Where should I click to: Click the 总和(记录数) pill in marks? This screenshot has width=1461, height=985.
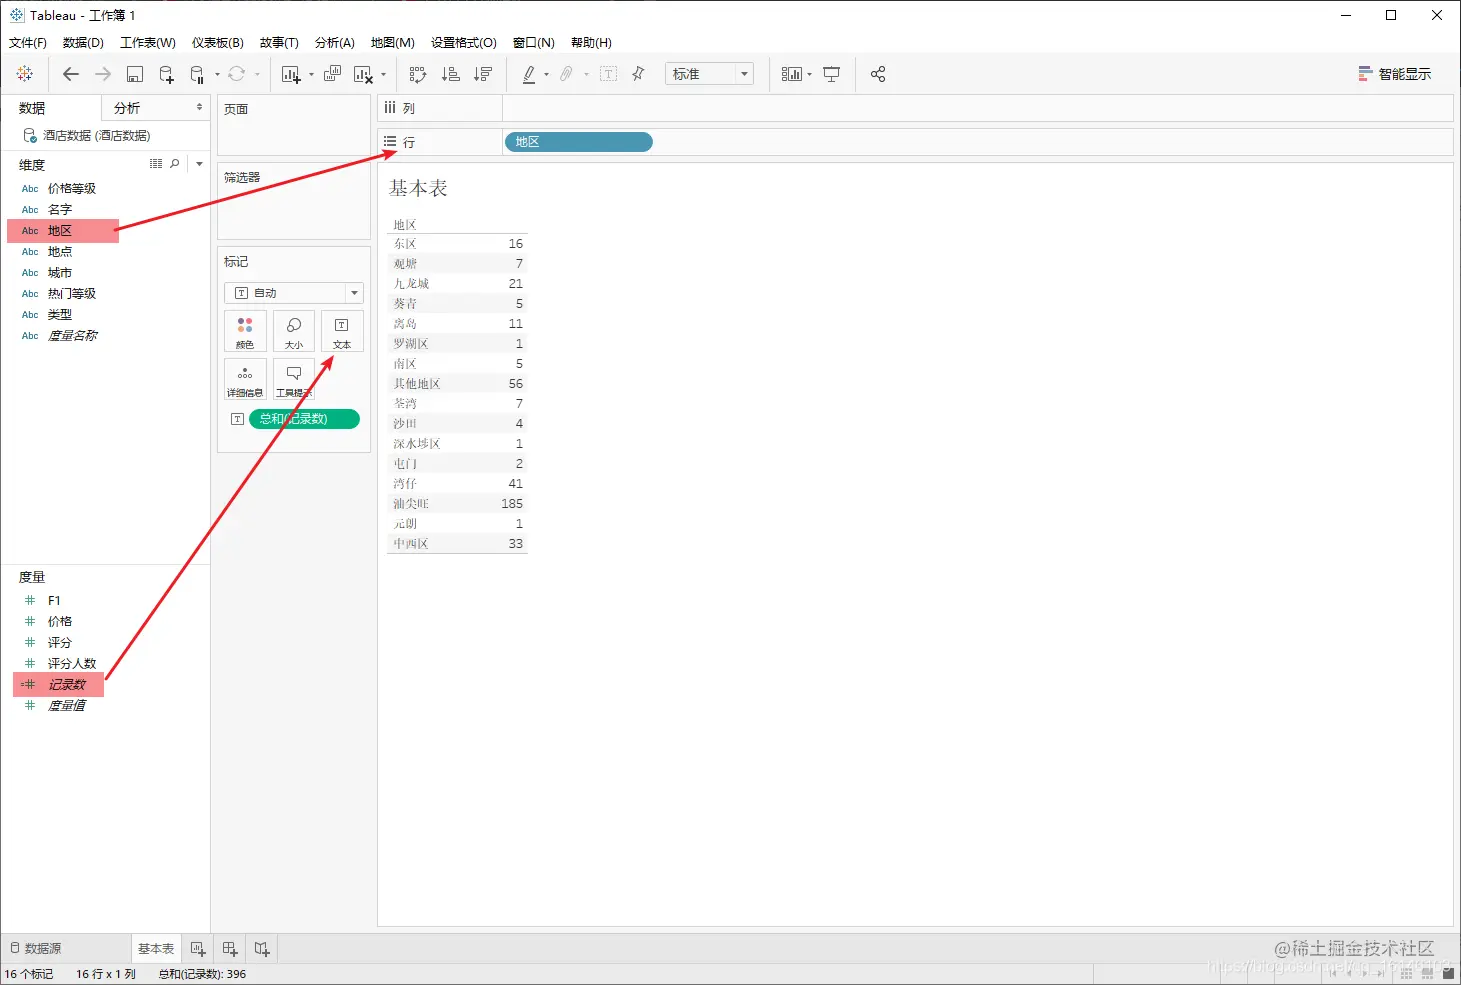point(304,419)
